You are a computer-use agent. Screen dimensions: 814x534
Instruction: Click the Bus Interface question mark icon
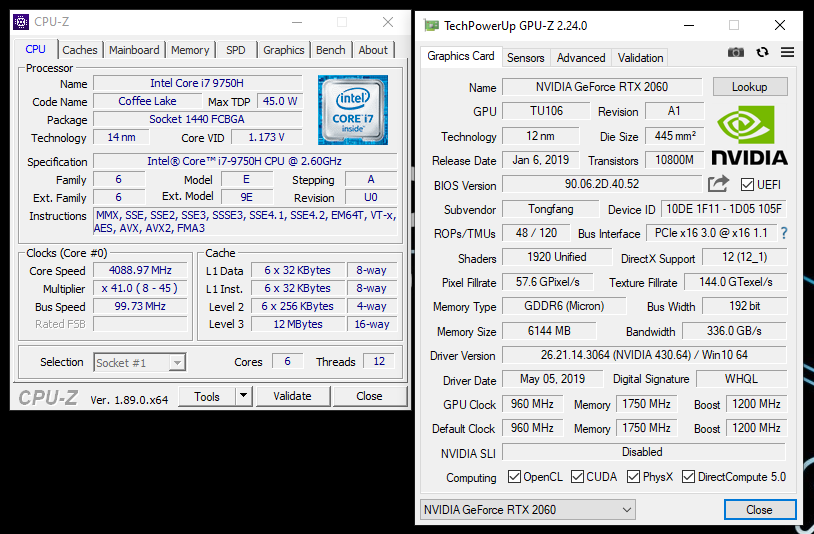783,234
